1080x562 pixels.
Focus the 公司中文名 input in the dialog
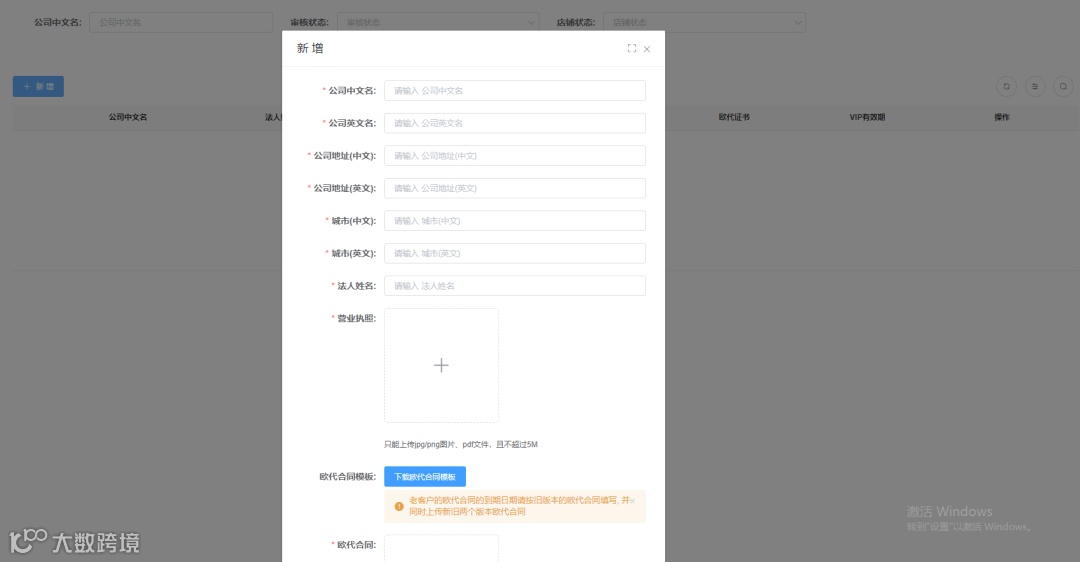[515, 90]
